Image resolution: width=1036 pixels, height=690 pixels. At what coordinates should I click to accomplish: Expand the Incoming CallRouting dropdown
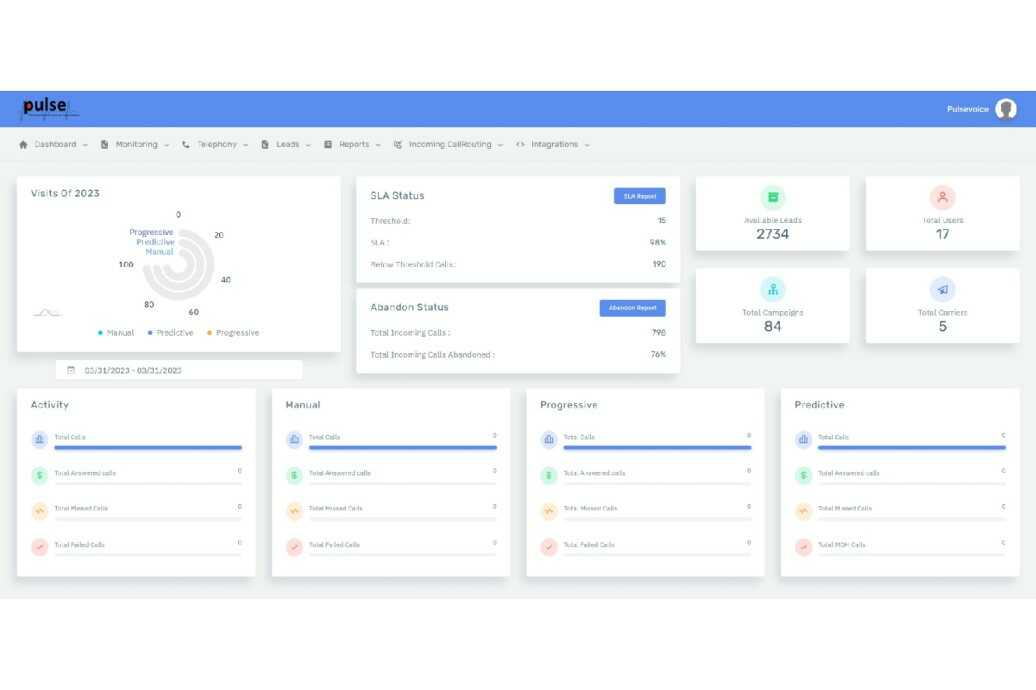(453, 143)
